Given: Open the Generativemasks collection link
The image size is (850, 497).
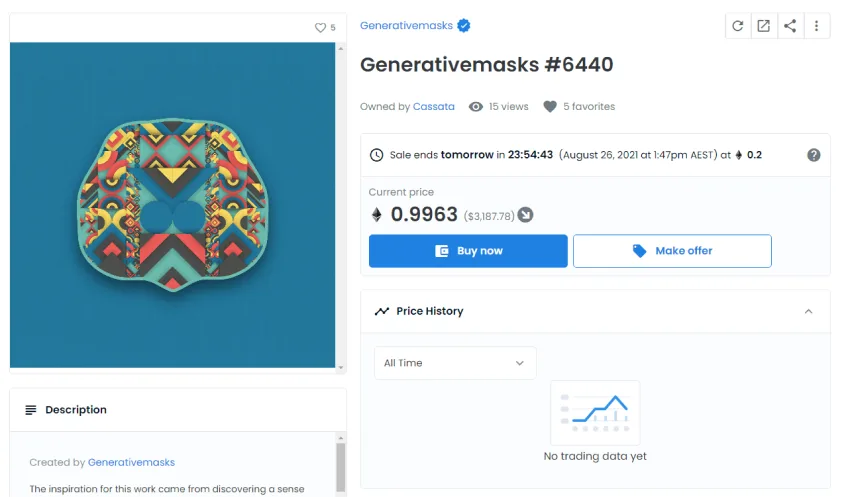Looking at the screenshot, I should 406,26.
